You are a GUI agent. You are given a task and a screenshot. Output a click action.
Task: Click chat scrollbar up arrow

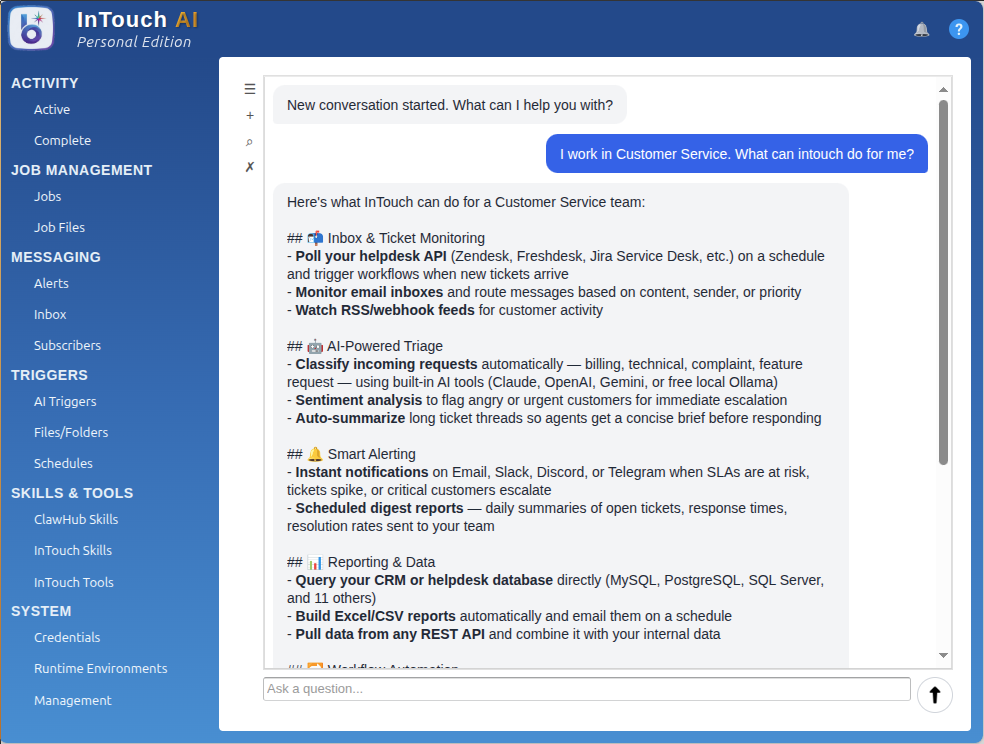pyautogui.click(x=943, y=90)
